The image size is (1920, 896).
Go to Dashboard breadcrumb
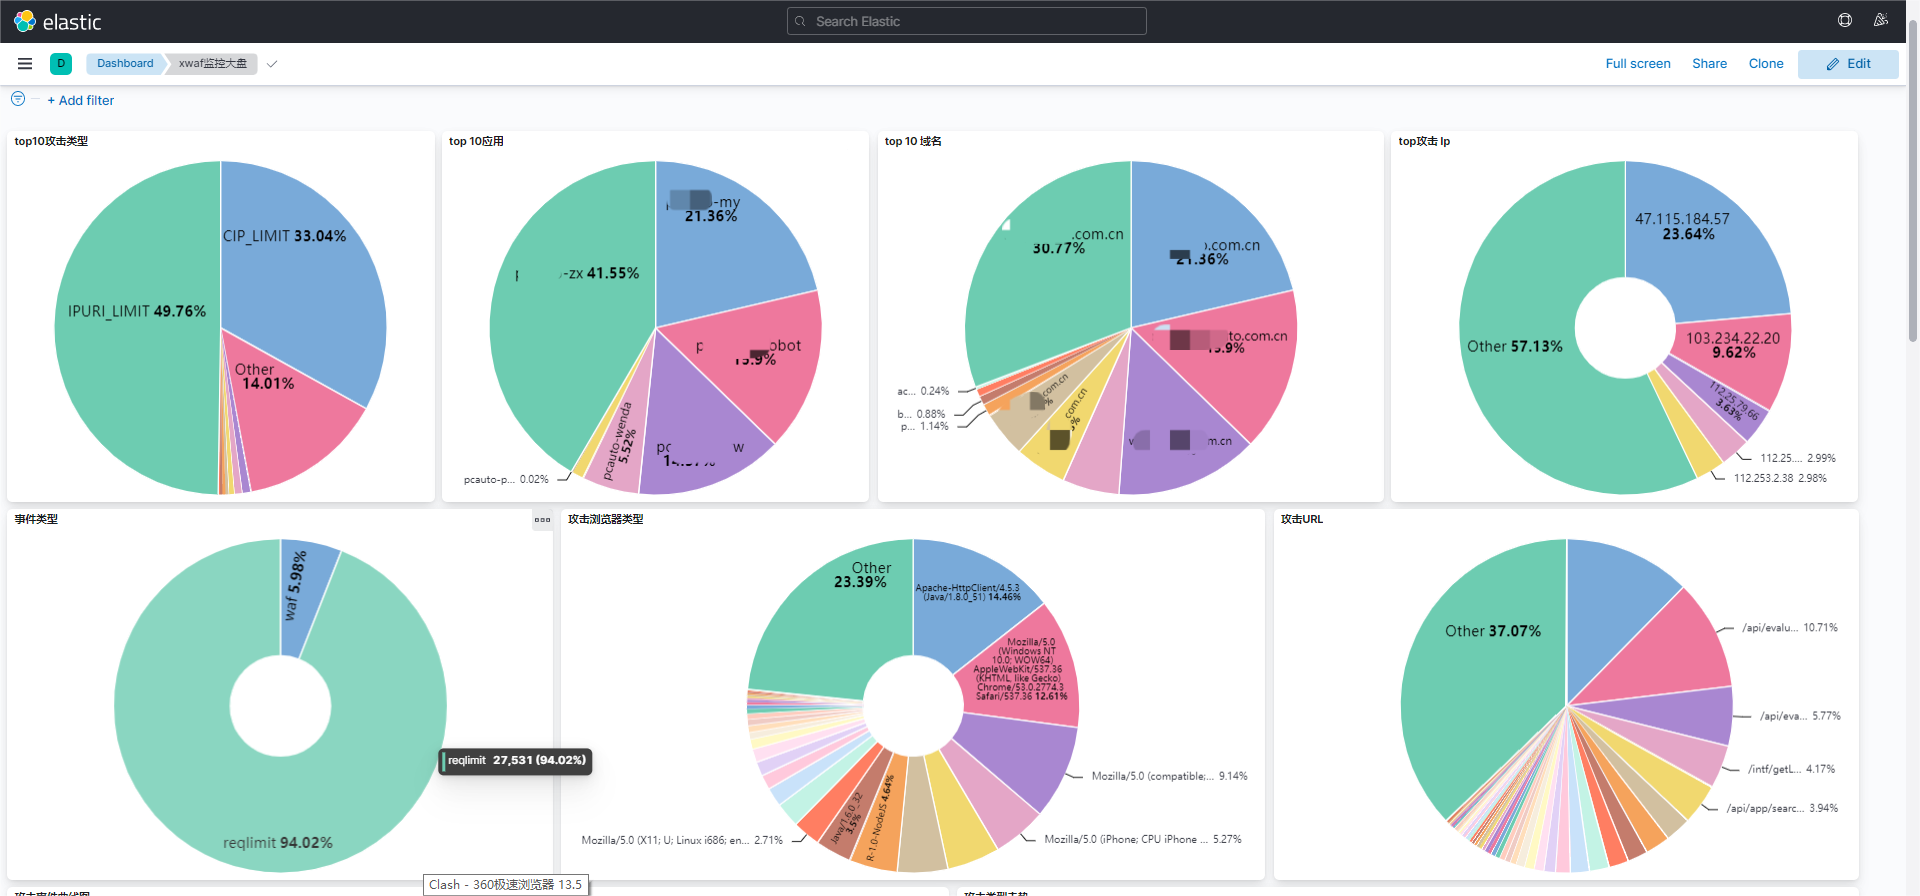click(x=125, y=63)
